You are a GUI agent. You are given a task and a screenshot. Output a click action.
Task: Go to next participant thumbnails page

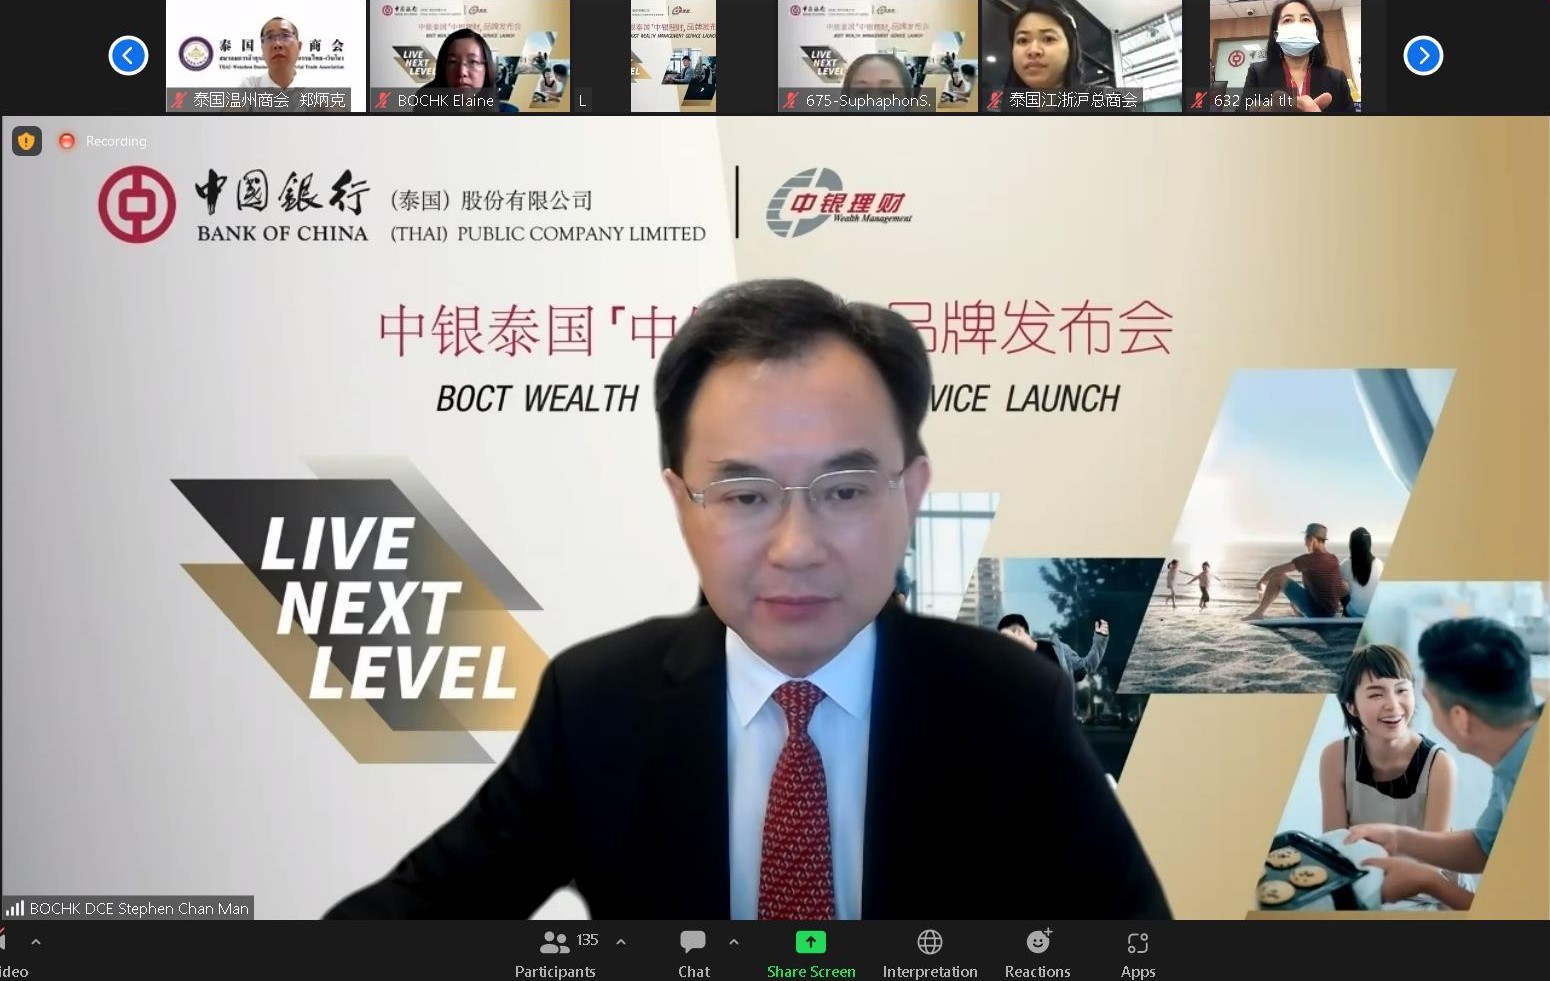pos(1423,55)
